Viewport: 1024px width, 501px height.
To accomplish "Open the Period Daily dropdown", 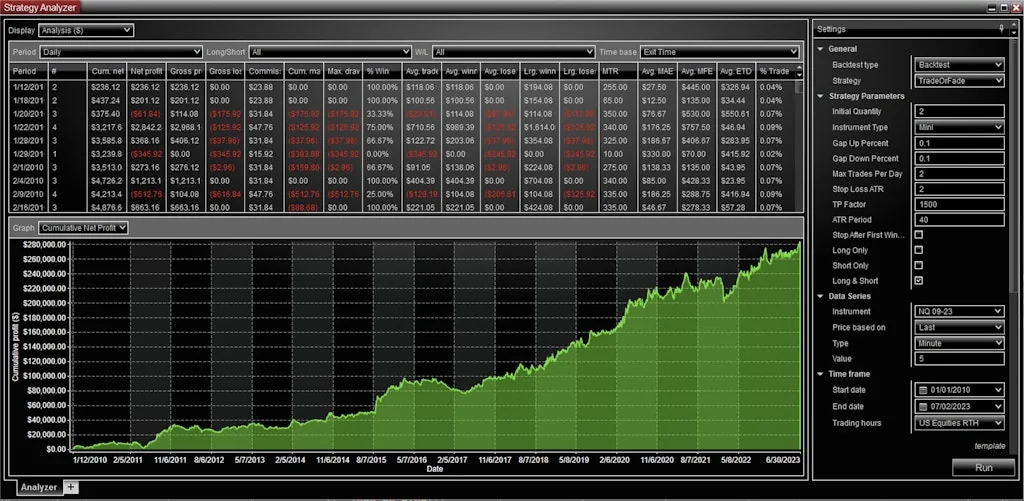I will (x=121, y=52).
